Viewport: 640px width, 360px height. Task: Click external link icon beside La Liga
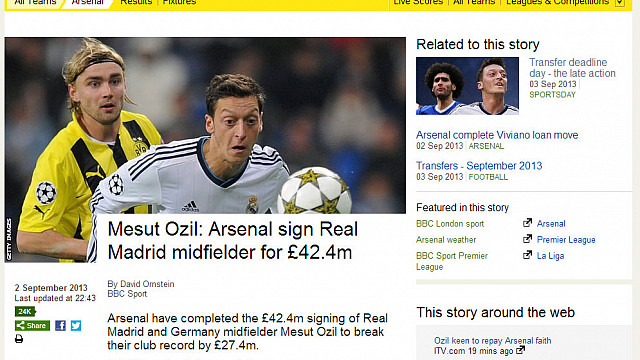tap(527, 255)
